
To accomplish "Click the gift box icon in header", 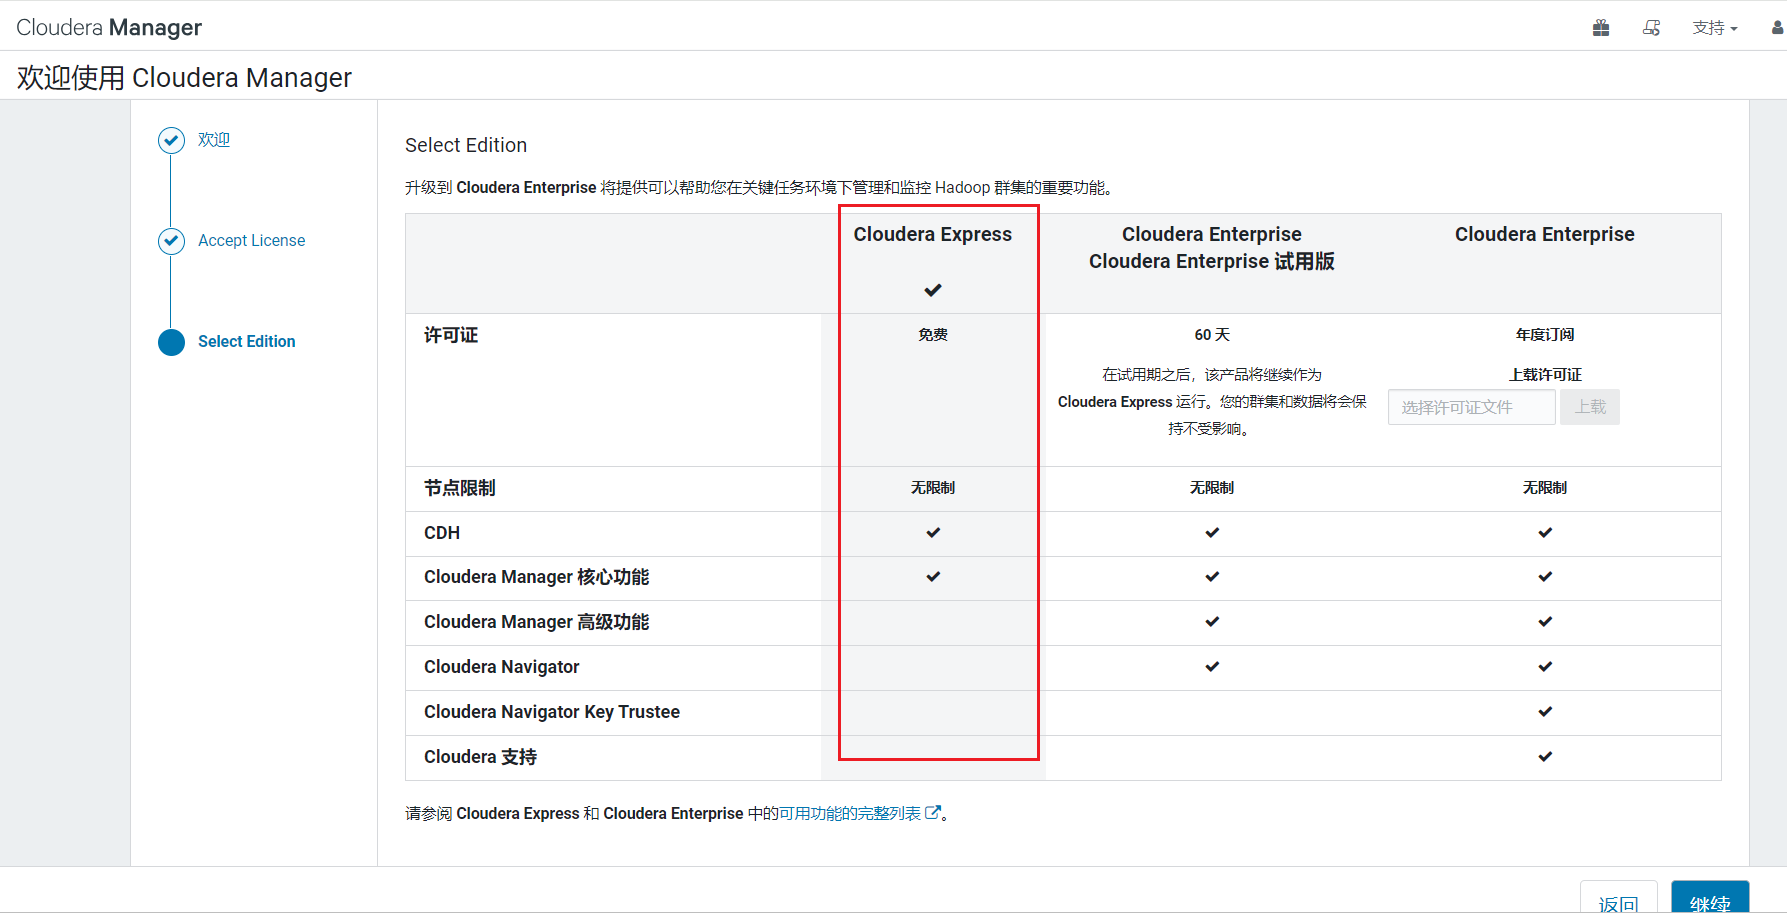I will [x=1601, y=28].
